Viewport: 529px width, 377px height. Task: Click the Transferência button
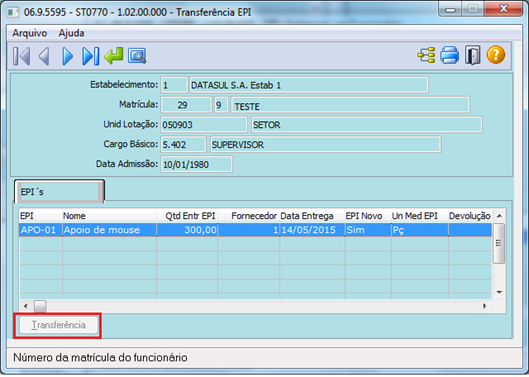click(58, 325)
